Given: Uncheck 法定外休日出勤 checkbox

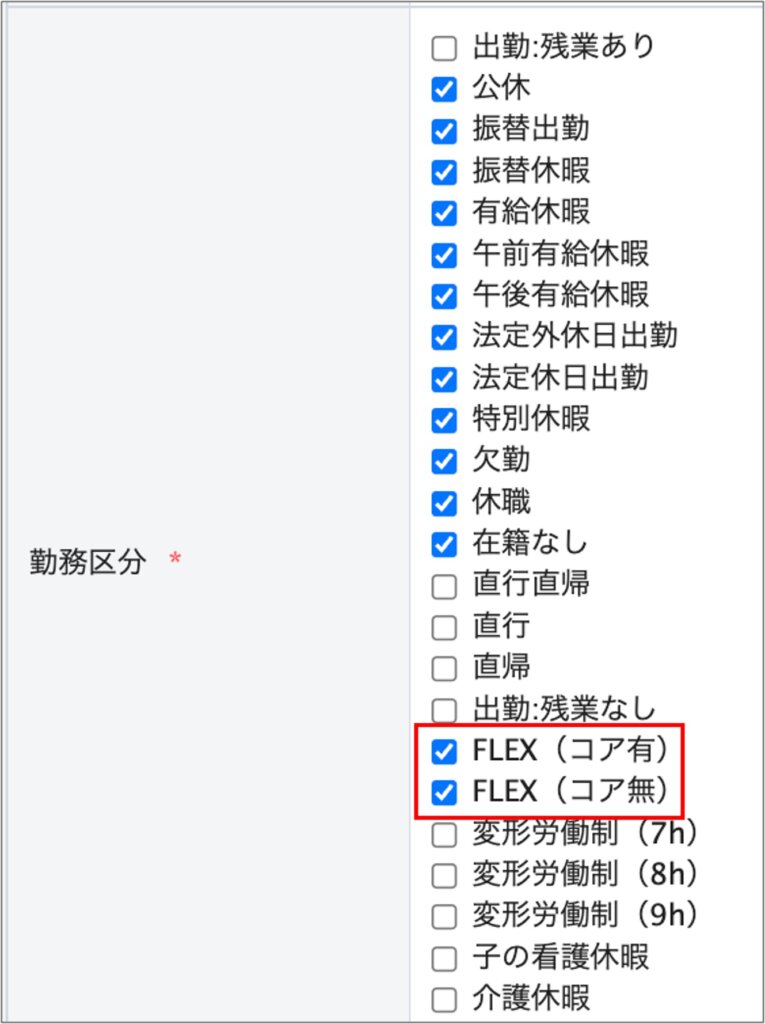Looking at the screenshot, I should pos(444,337).
